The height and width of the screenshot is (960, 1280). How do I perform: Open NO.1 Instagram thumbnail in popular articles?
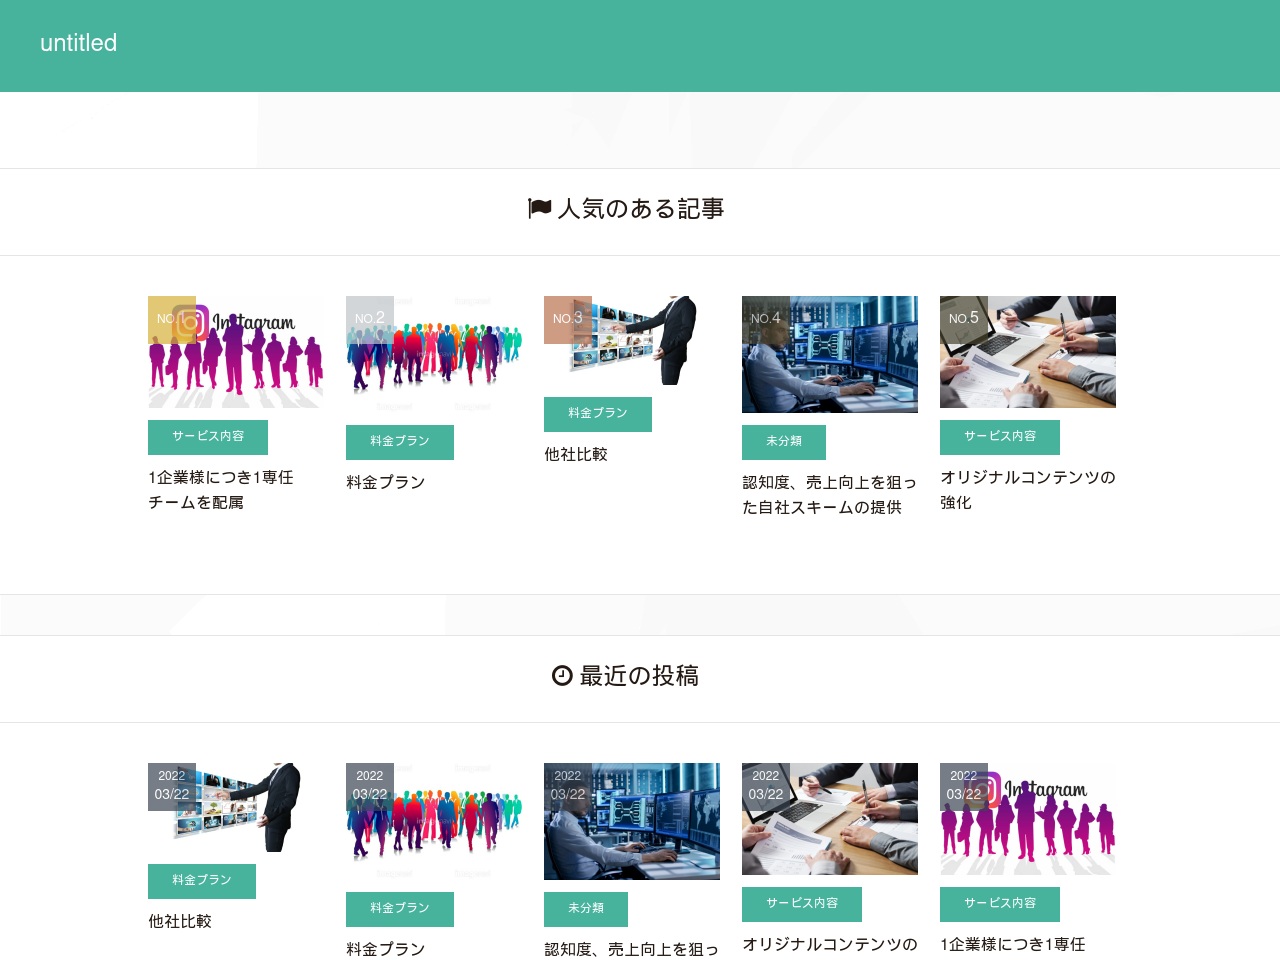point(236,352)
